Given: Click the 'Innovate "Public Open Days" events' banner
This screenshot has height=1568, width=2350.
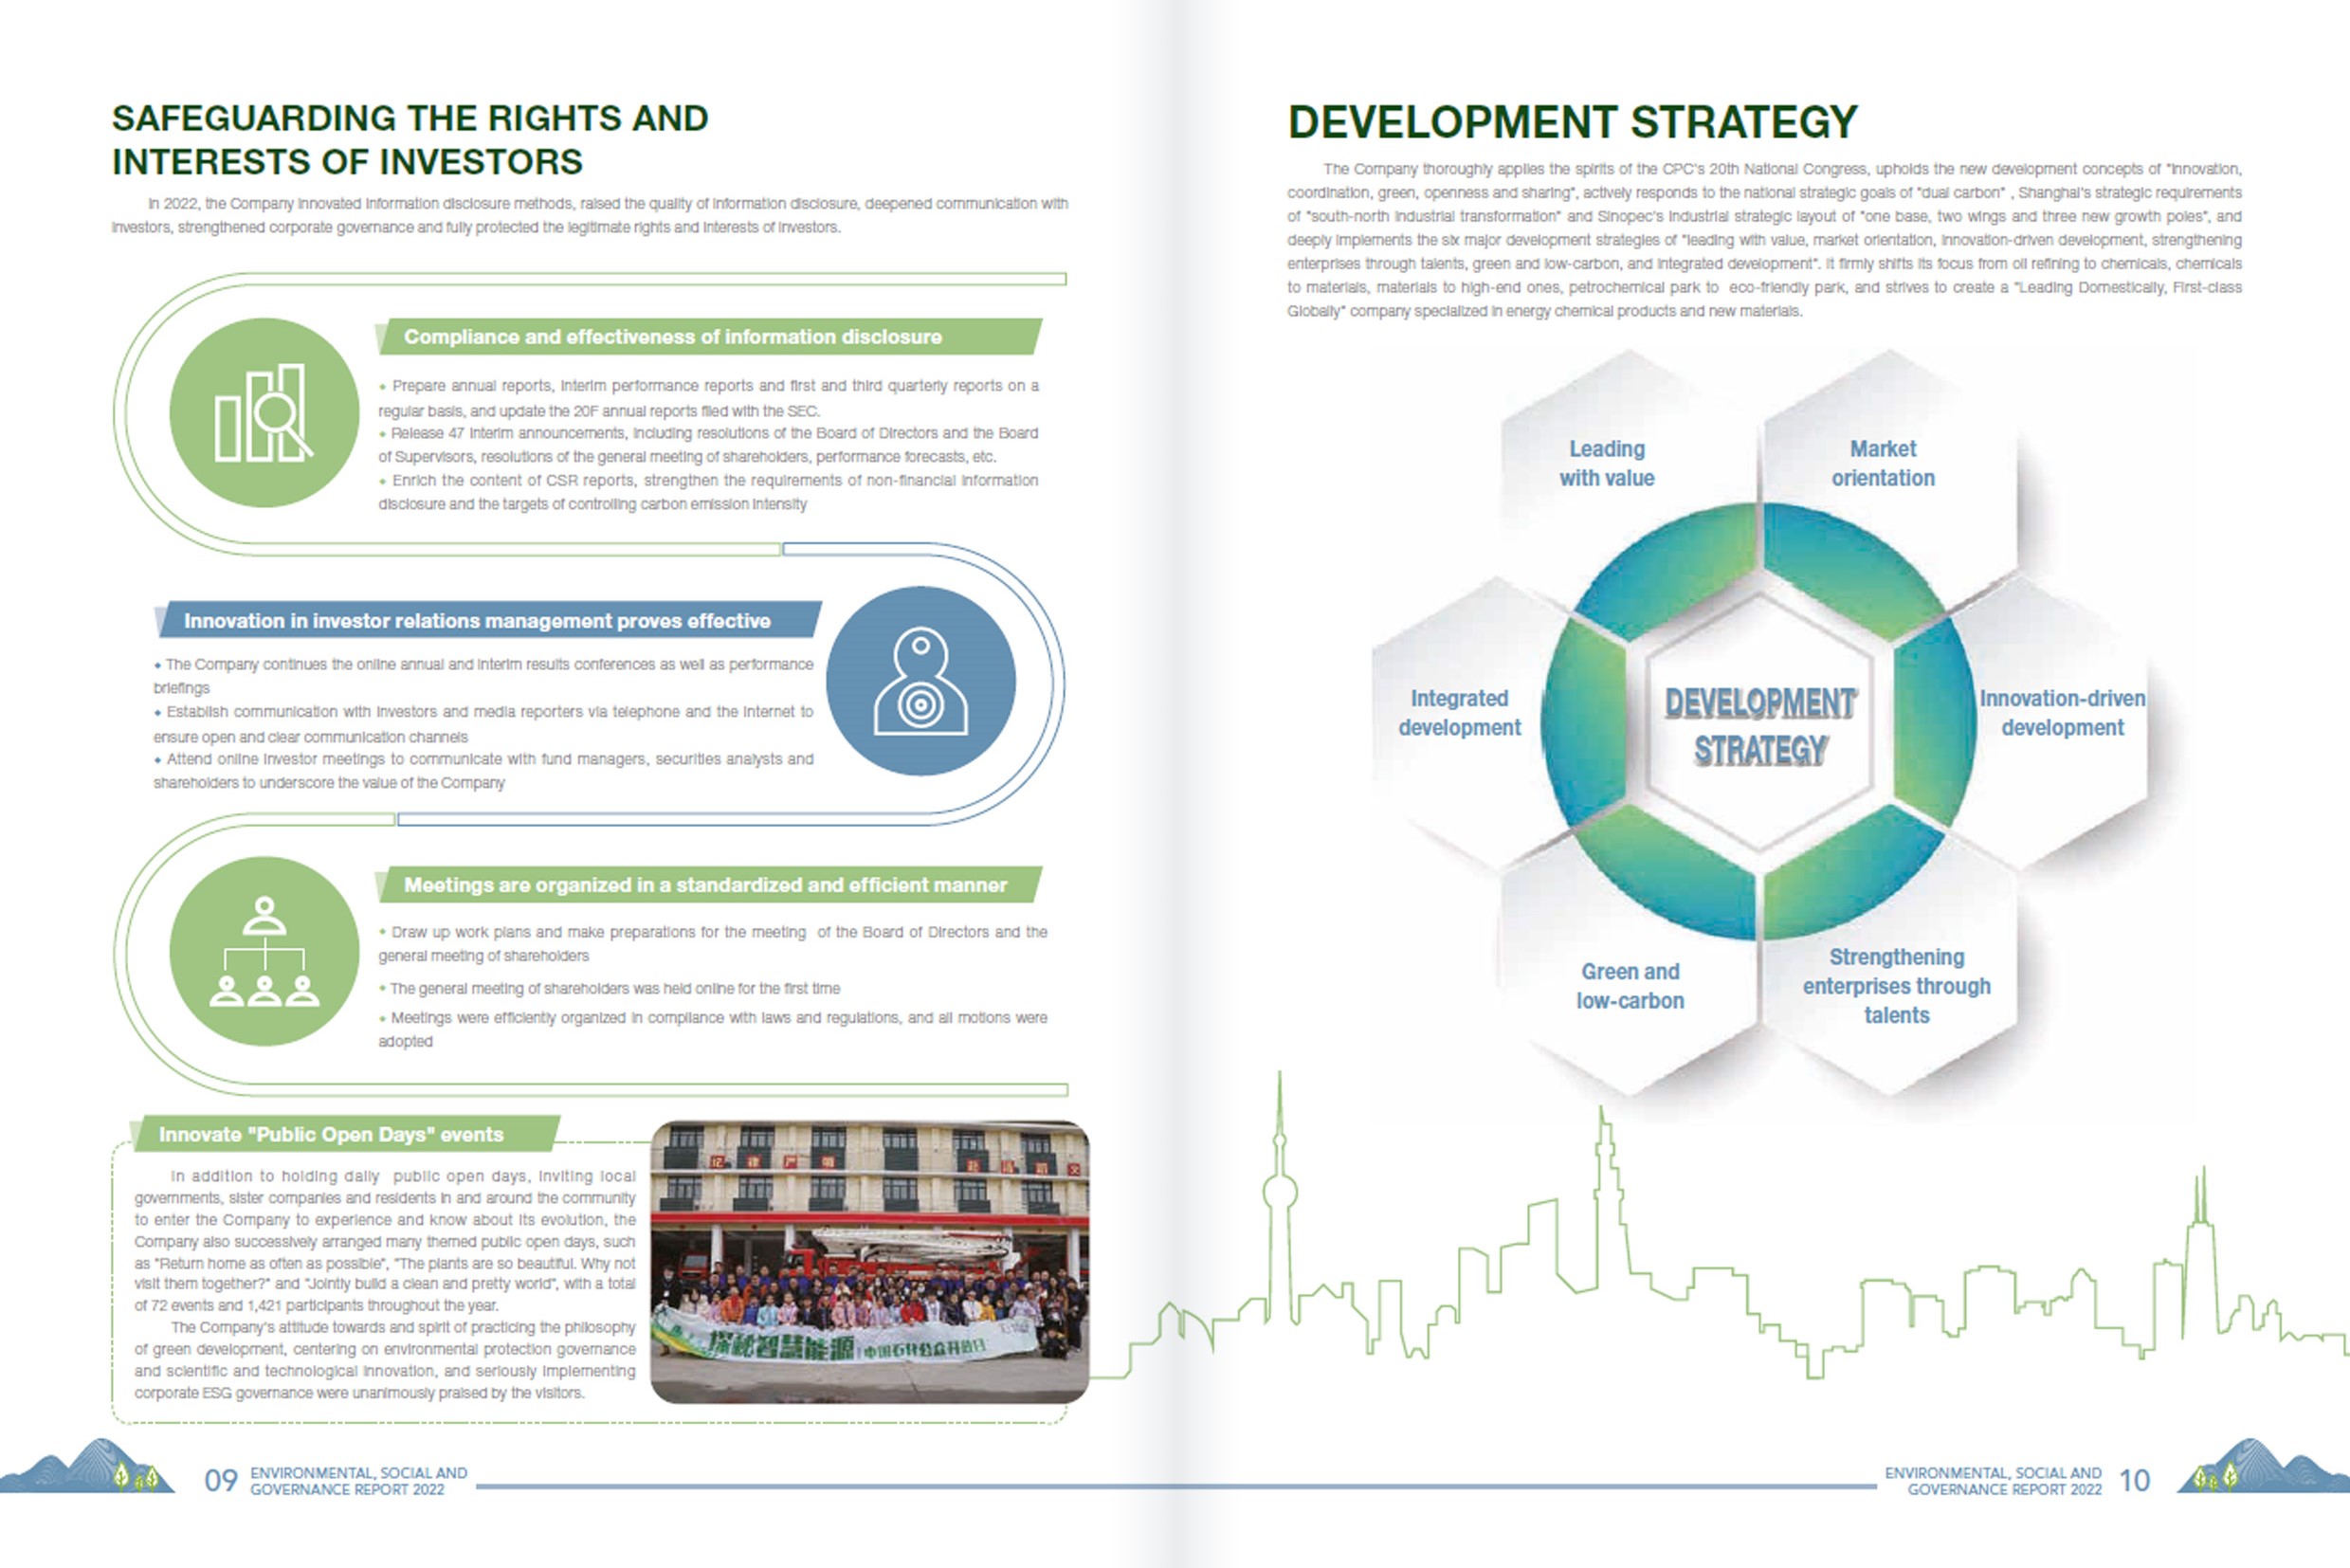Looking at the screenshot, I should (x=345, y=1134).
